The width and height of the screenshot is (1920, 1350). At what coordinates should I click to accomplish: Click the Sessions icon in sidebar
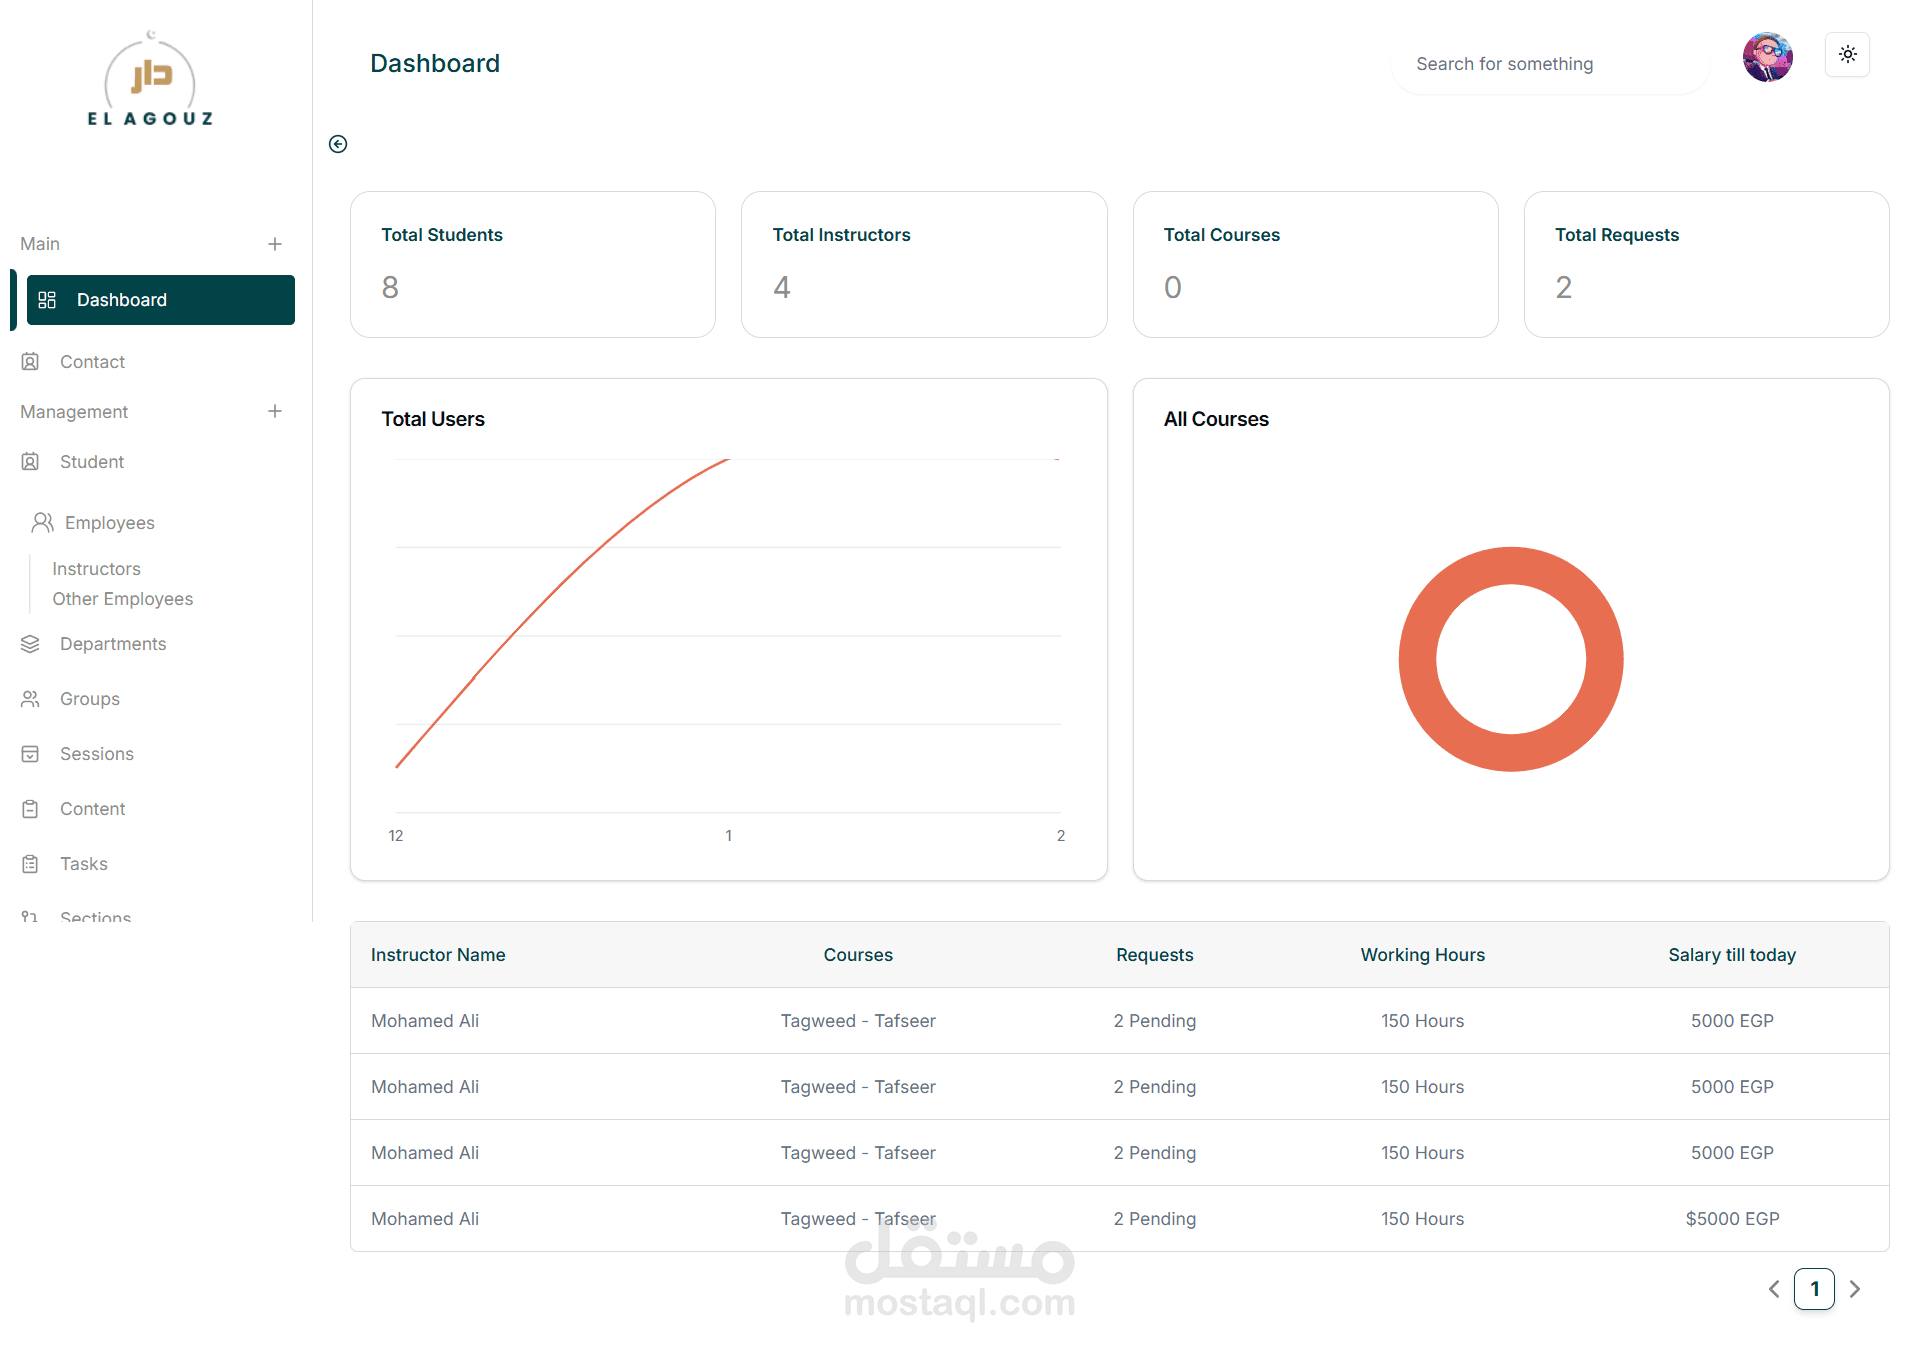pos(30,754)
